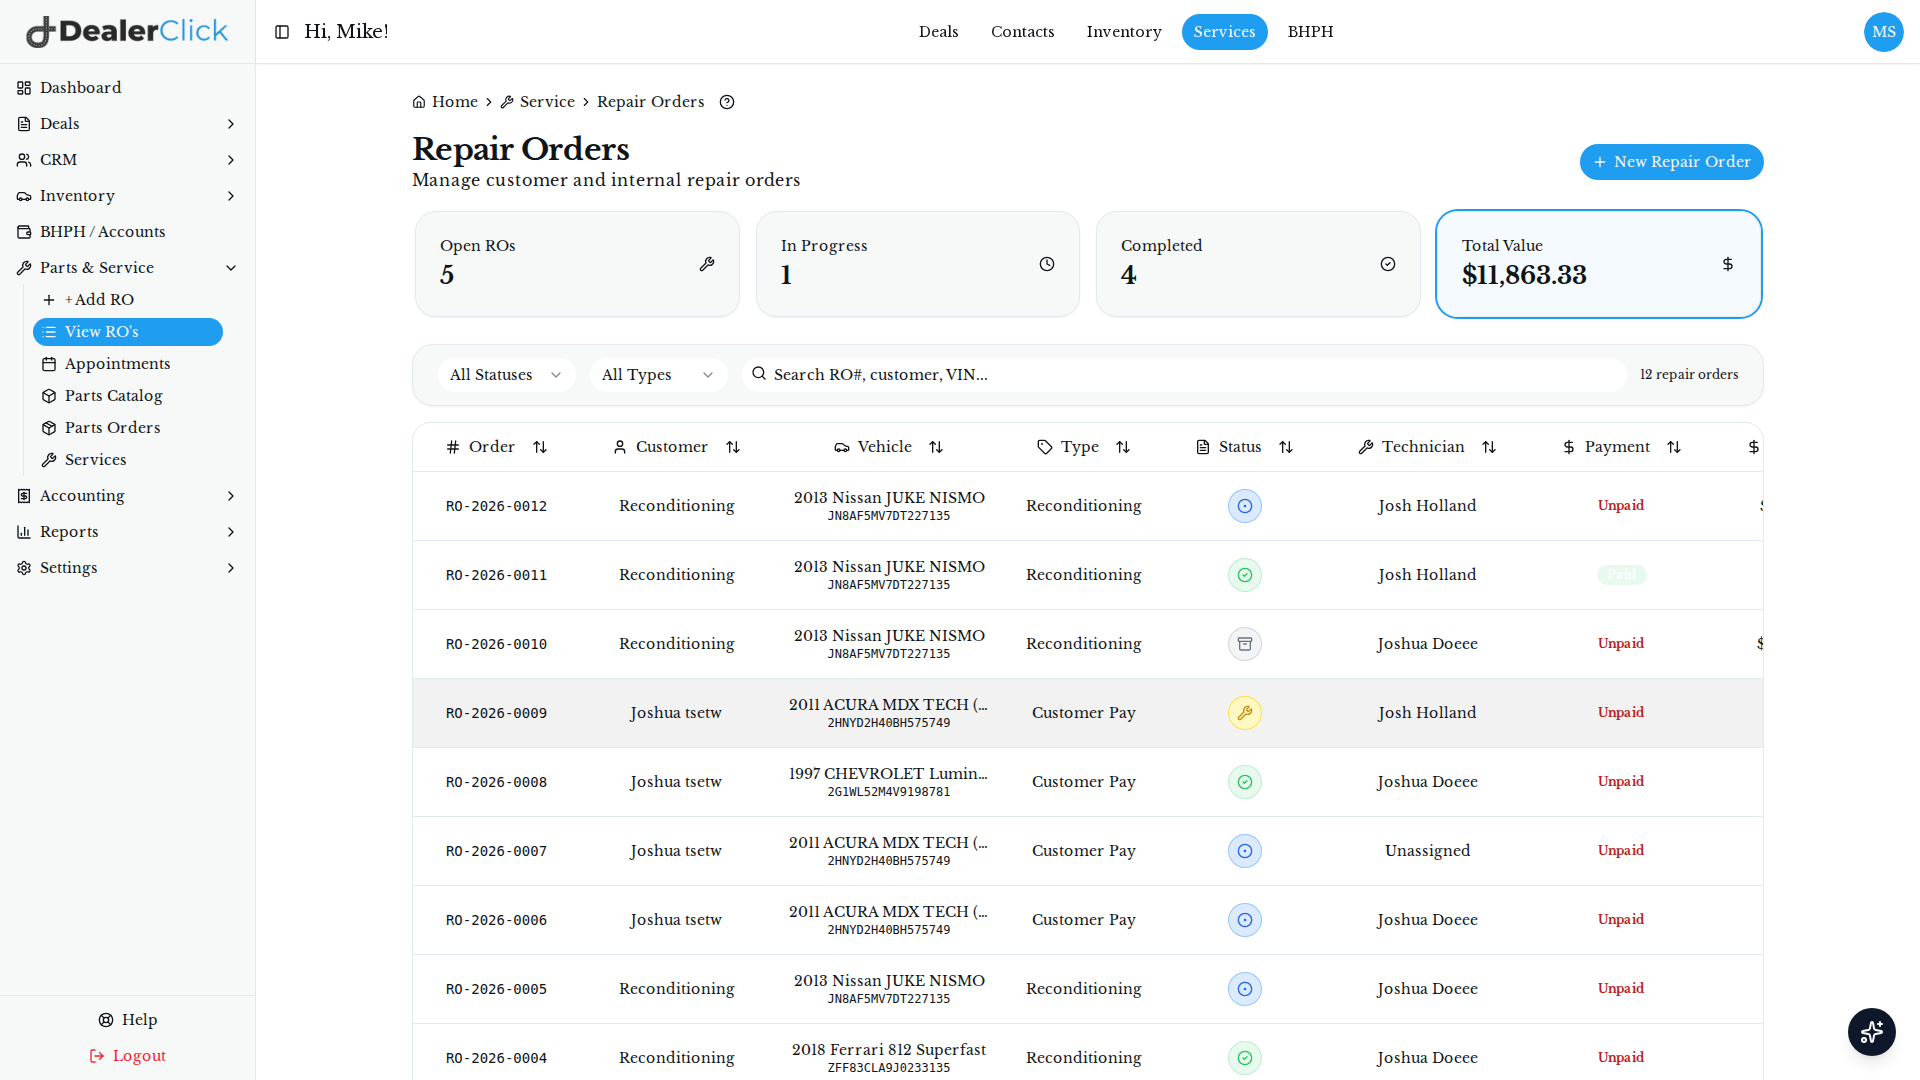Sort by Payment column arrows
The height and width of the screenshot is (1080, 1920).
click(1674, 447)
